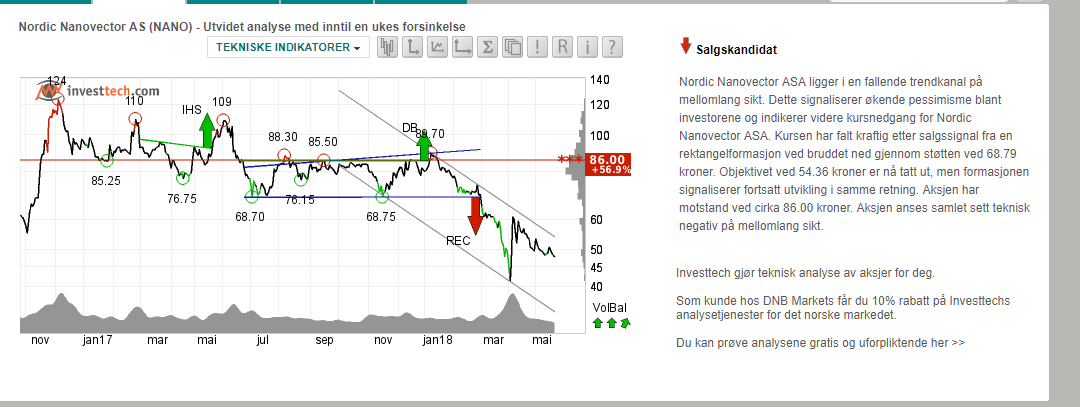Viewport: 1080px width, 407px height.
Task: Click the VolBal green arrows indicator
Action: tap(611, 322)
